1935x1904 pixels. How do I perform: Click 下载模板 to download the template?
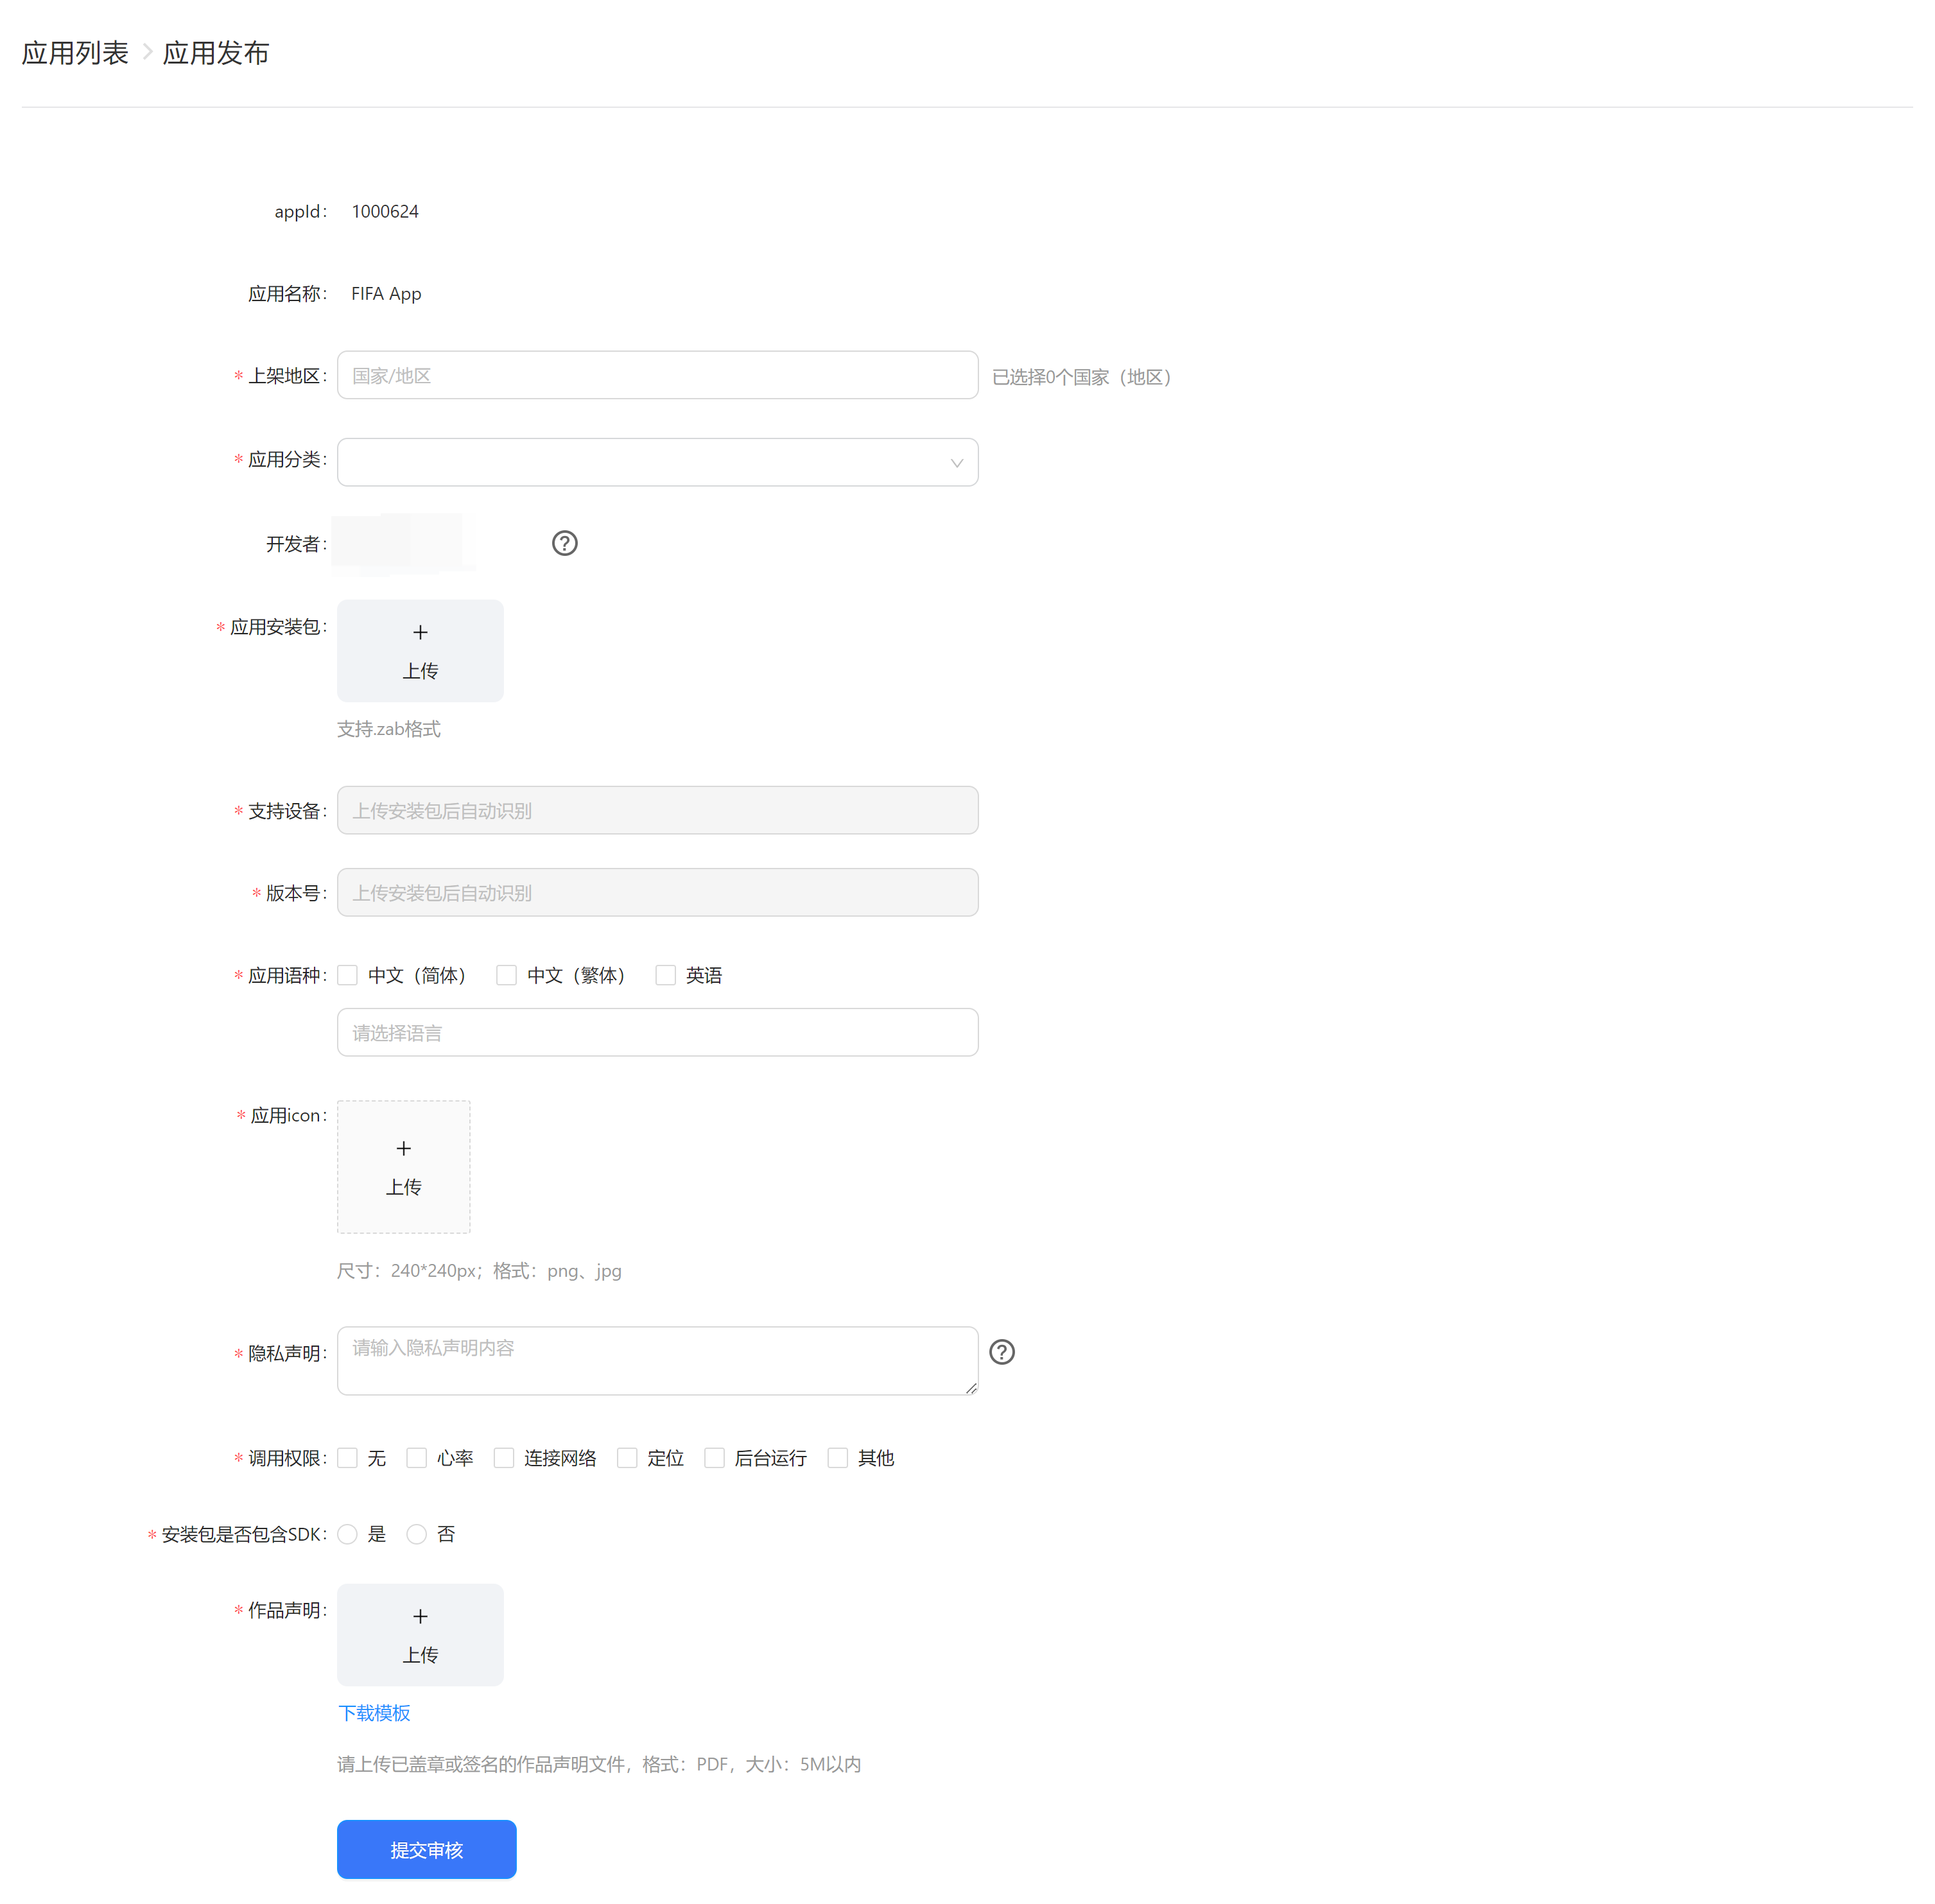pos(373,1713)
